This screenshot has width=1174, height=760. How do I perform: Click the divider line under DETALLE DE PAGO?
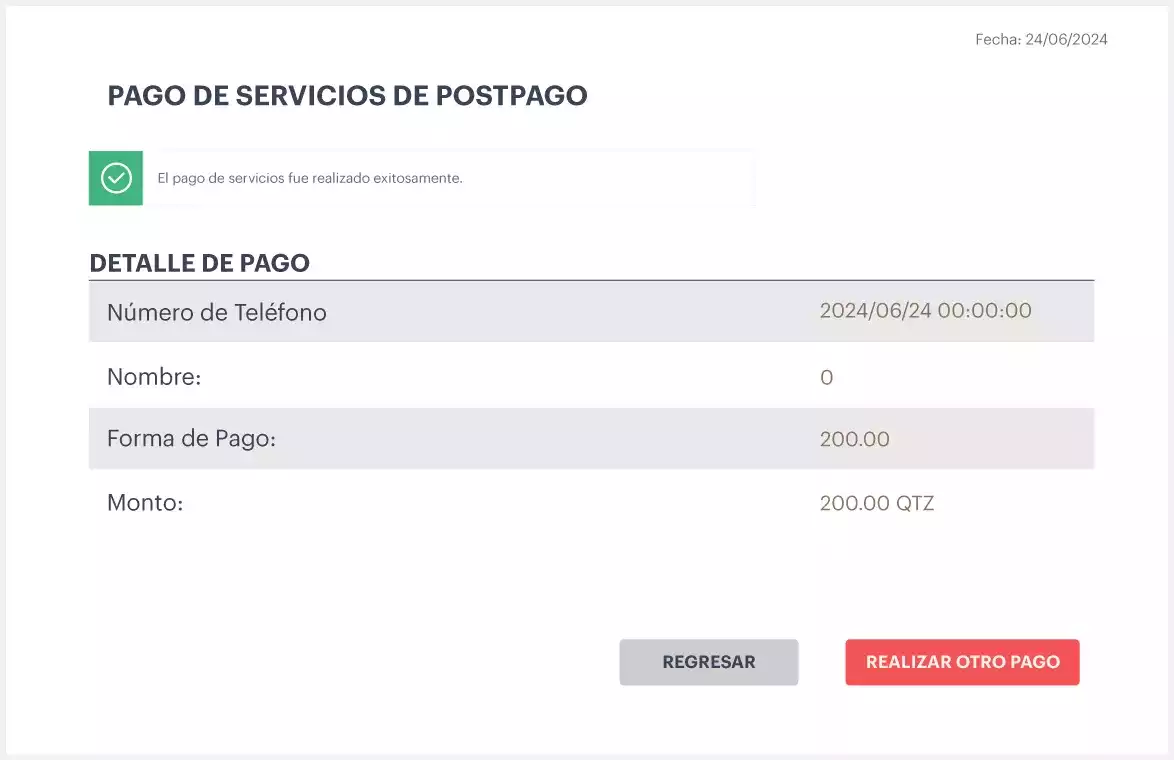point(591,280)
